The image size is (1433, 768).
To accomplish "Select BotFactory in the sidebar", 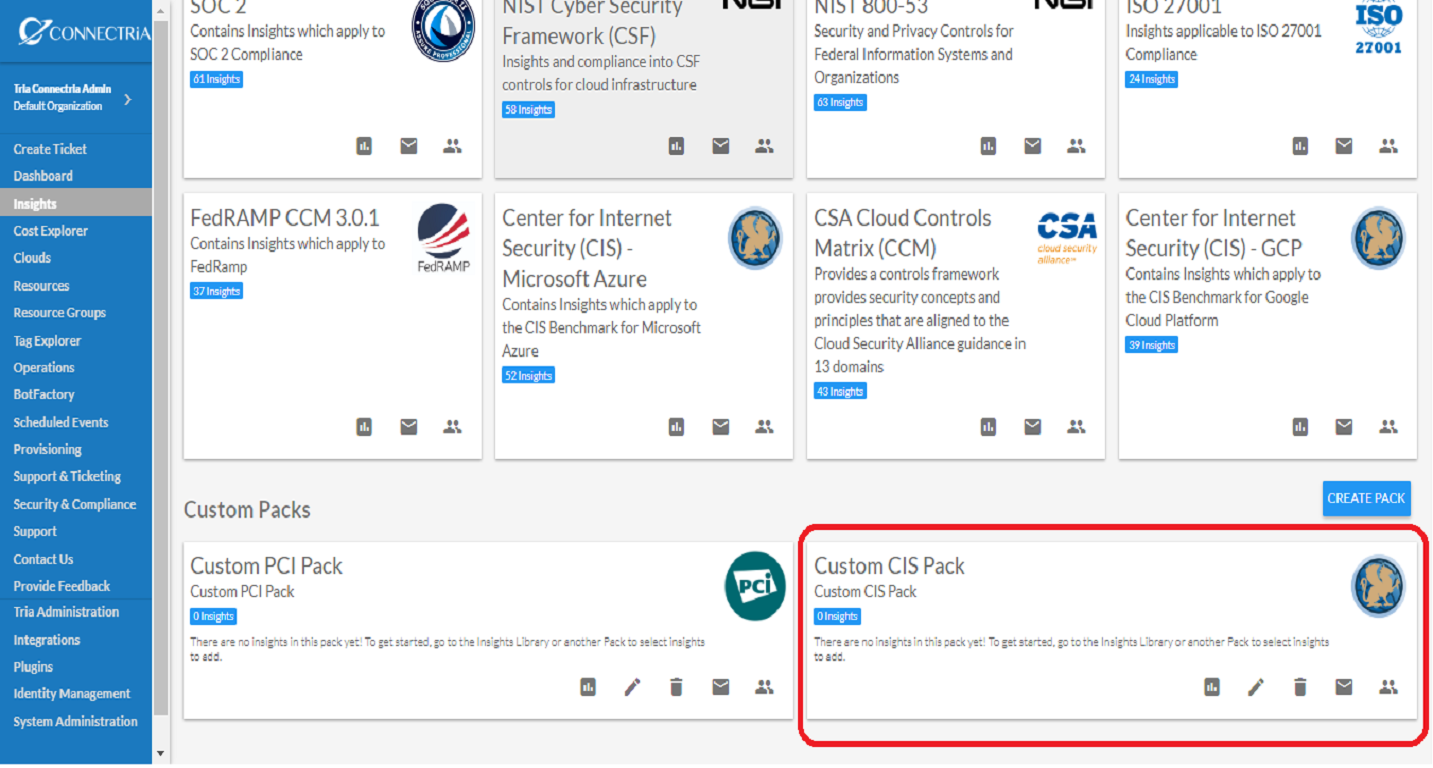I will click(x=44, y=395).
